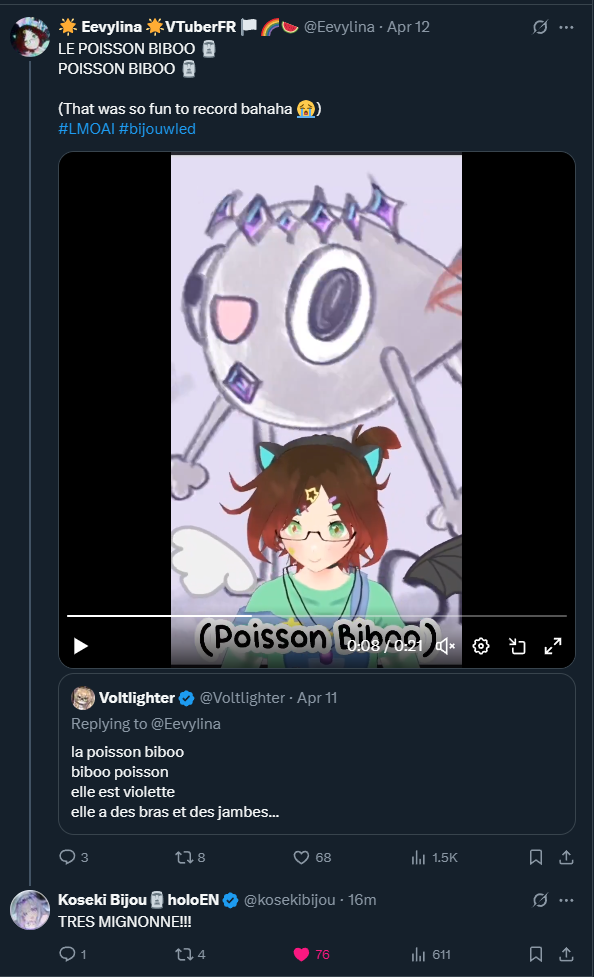
Task: Open the #bijouwled hashtag
Action: tap(157, 129)
